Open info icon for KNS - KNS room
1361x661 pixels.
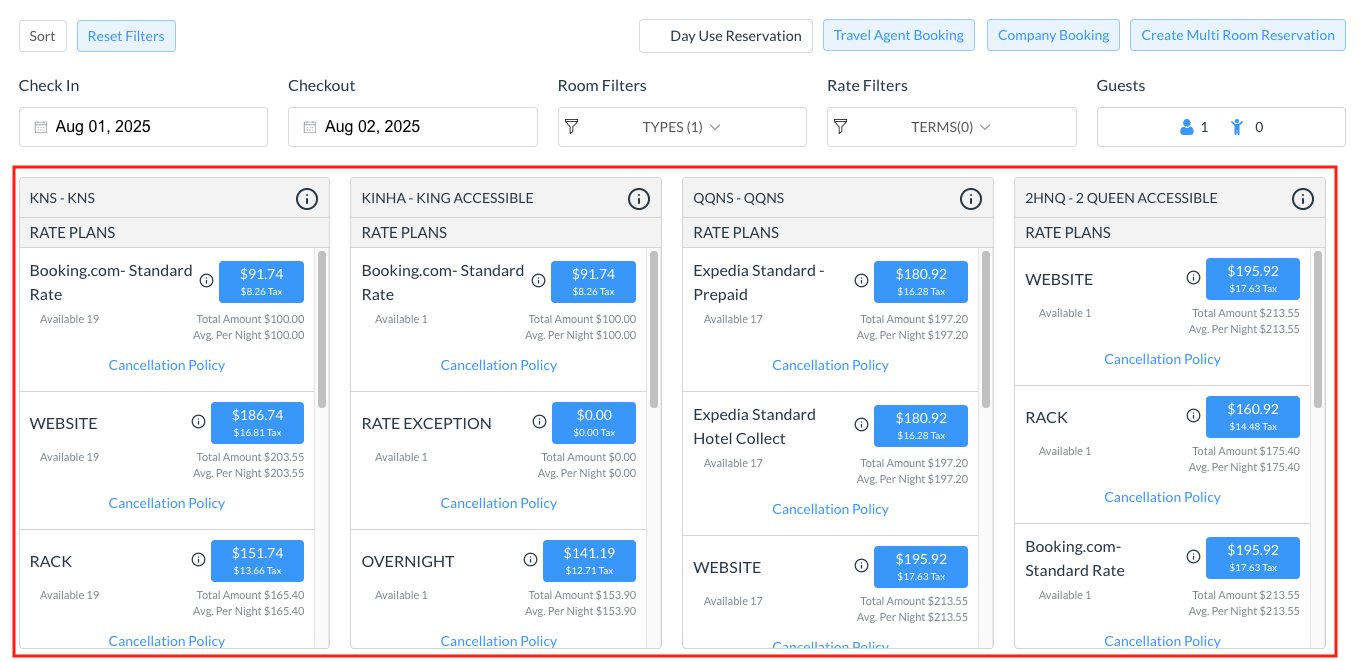tap(307, 199)
